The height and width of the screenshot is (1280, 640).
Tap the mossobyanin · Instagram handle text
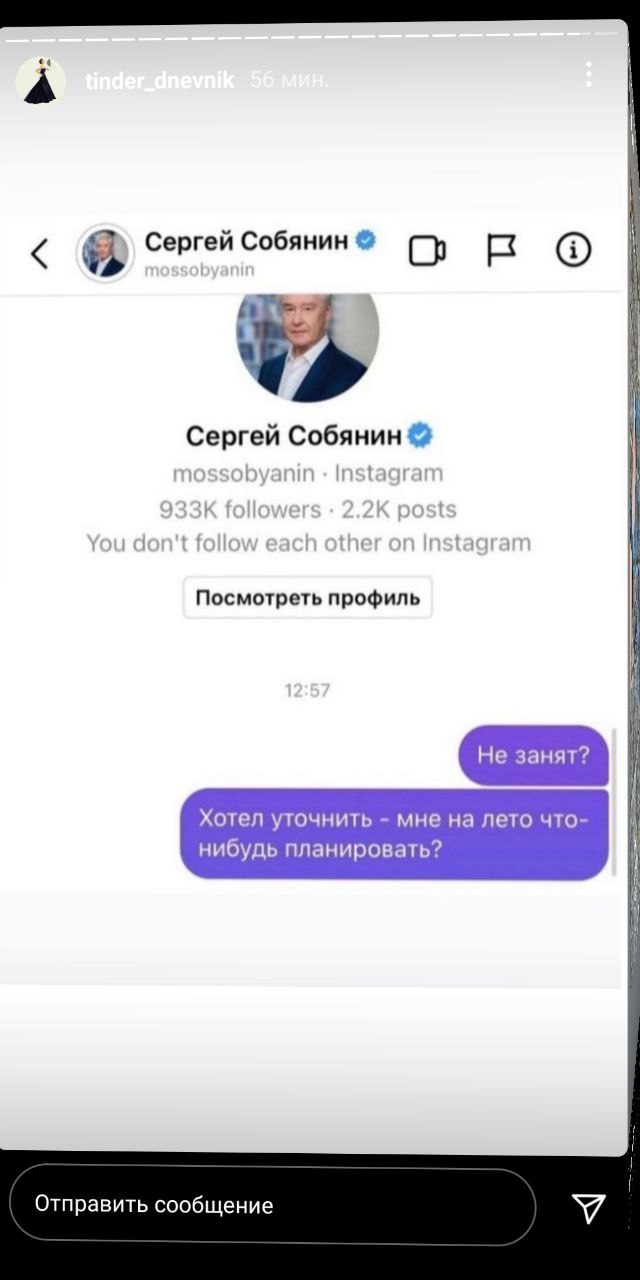point(307,473)
